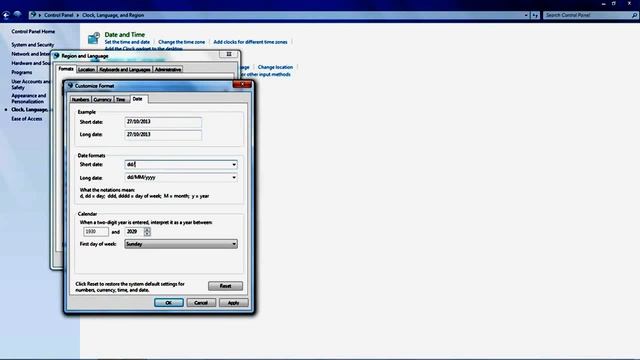Image resolution: width=640 pixels, height=360 pixels.
Task: Click the address bar refresh button
Action: point(535,15)
